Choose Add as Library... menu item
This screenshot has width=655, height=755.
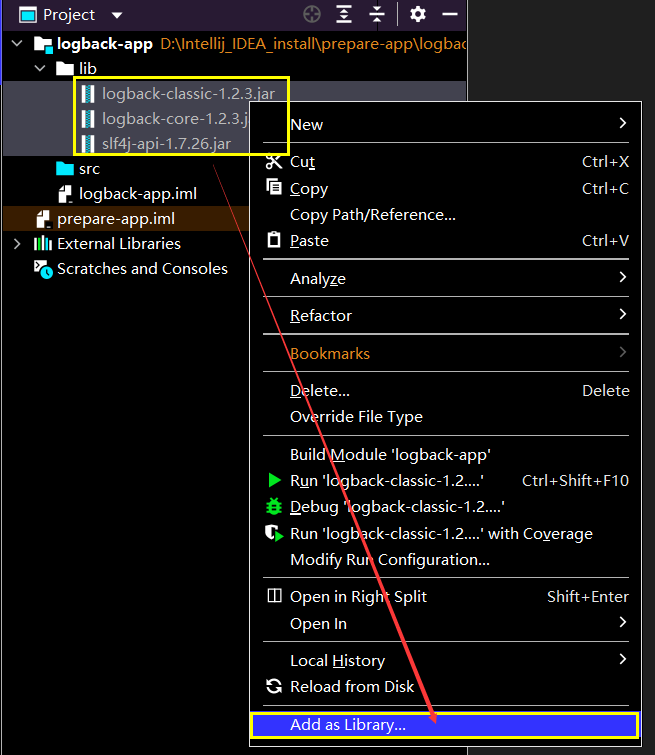(x=445, y=725)
